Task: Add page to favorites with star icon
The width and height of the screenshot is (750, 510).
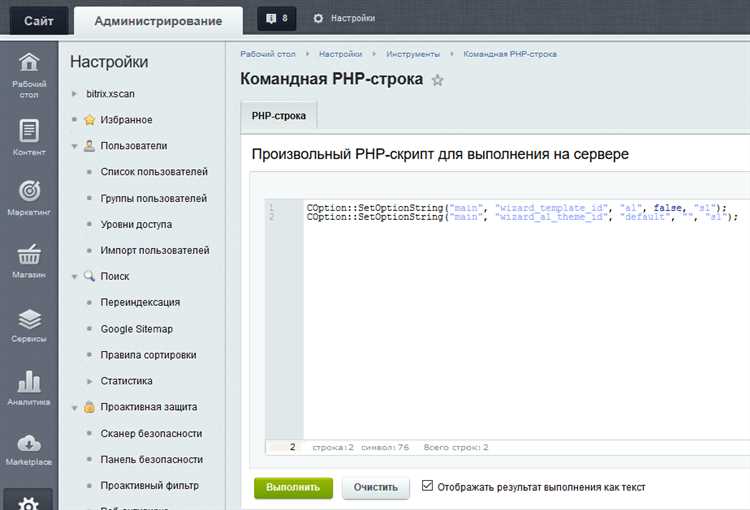Action: tap(437, 80)
